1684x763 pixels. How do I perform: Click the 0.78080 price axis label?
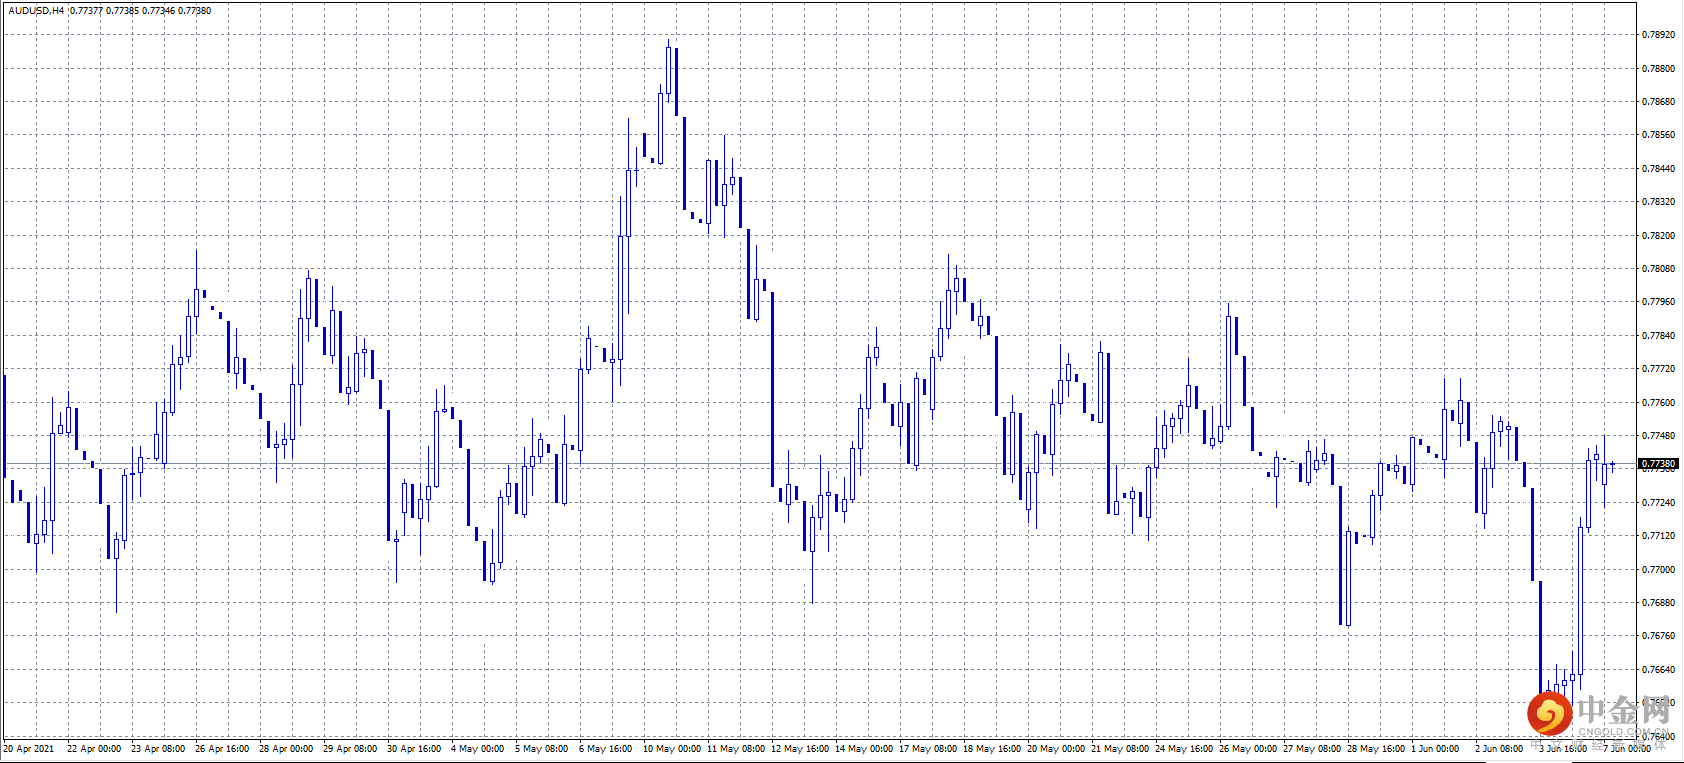[x=1658, y=269]
